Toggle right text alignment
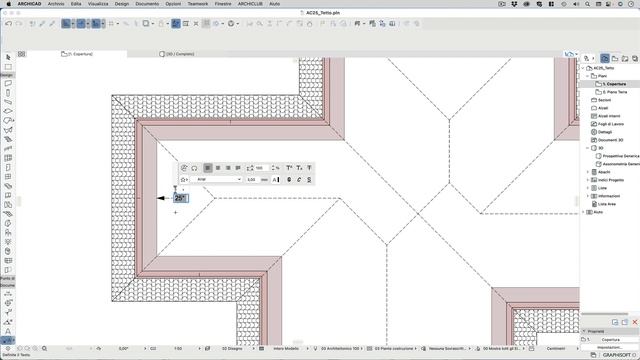This screenshot has width=640, height=360. click(x=228, y=168)
